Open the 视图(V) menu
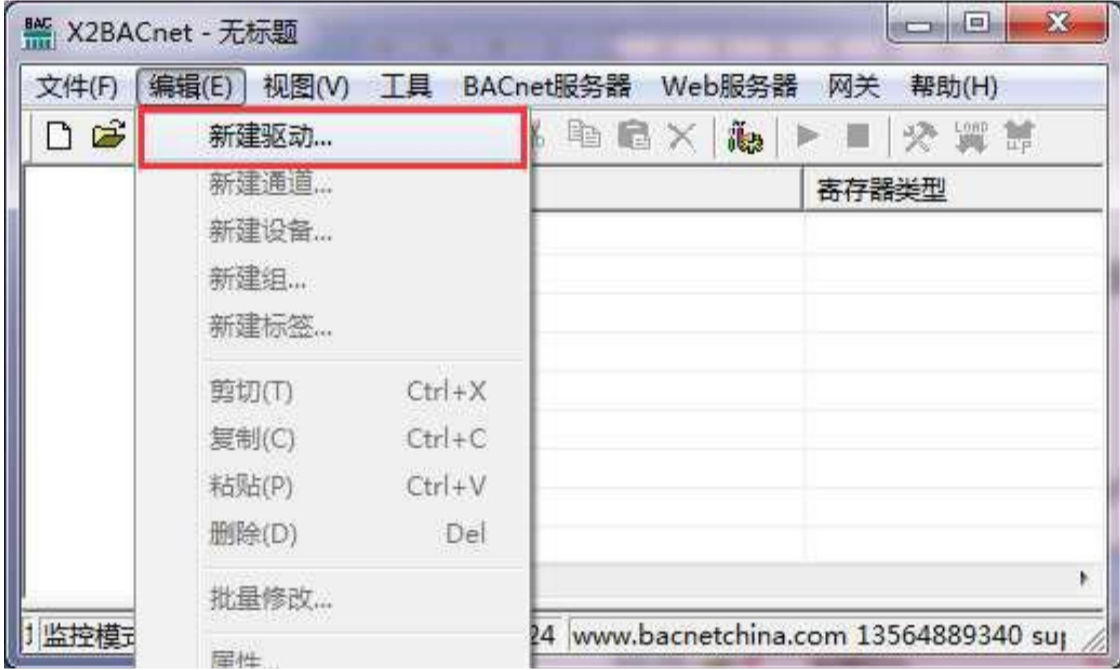The width and height of the screenshot is (1120, 670). pos(306,87)
